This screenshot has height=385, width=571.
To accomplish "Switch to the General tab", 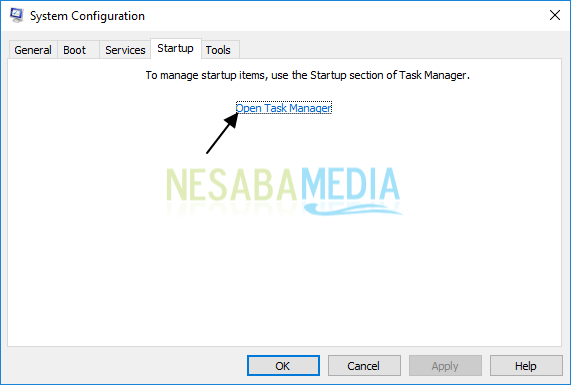I will coord(33,50).
